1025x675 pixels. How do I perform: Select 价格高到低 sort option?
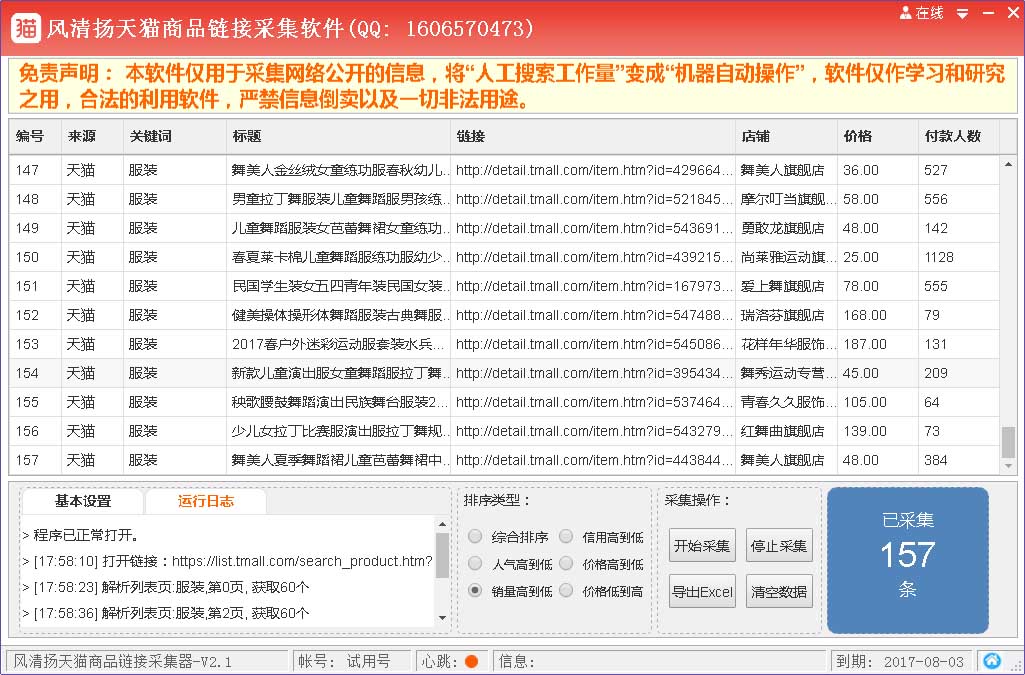pyautogui.click(x=566, y=563)
